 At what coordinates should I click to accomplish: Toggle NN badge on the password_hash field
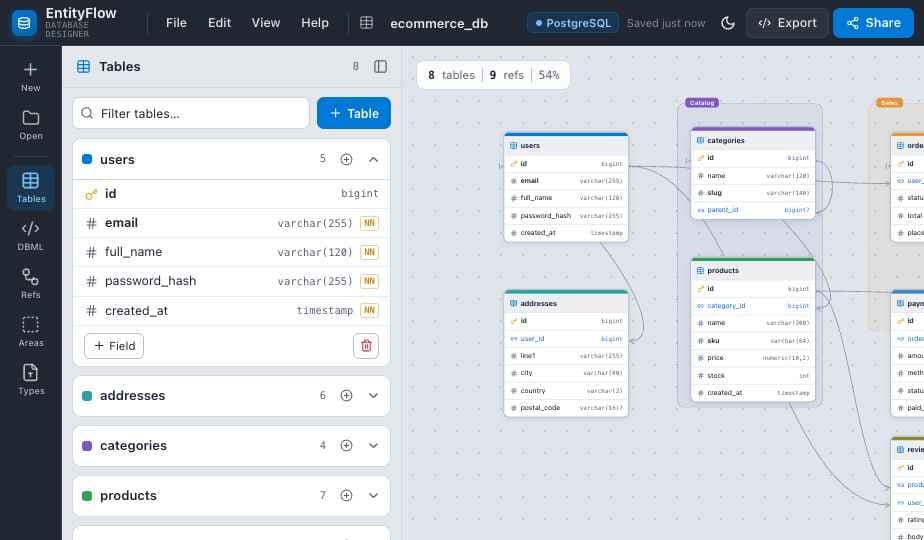pyautogui.click(x=369, y=281)
